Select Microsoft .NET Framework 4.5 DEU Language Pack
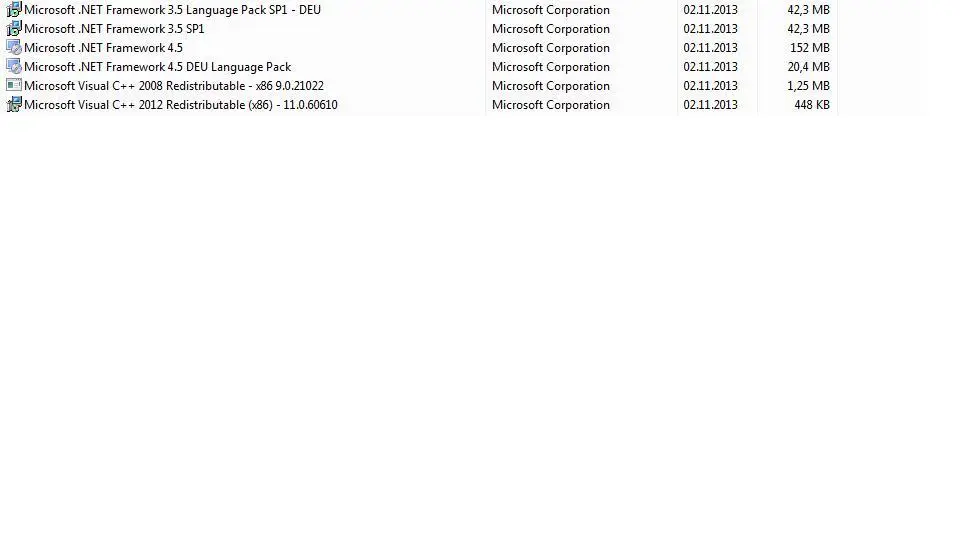This screenshot has width=960, height=540. (x=157, y=67)
